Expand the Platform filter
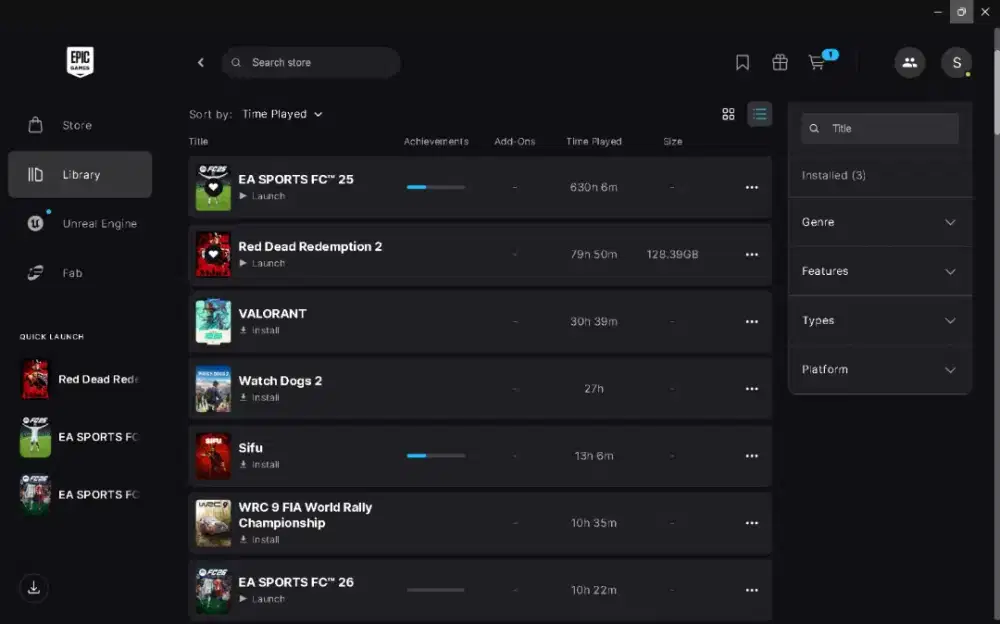The image size is (1000, 624). [x=879, y=369]
